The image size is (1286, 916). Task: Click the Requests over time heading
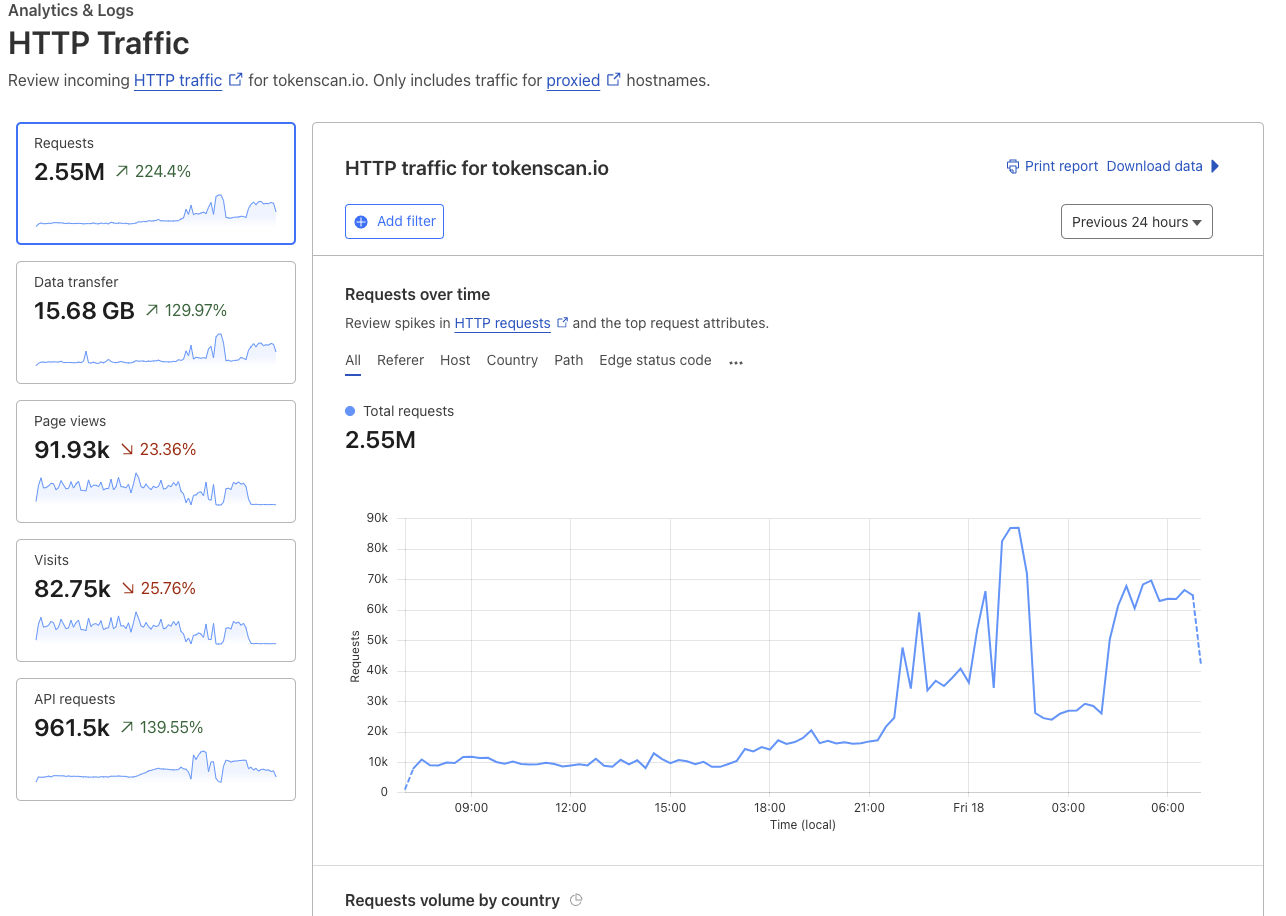tap(417, 294)
